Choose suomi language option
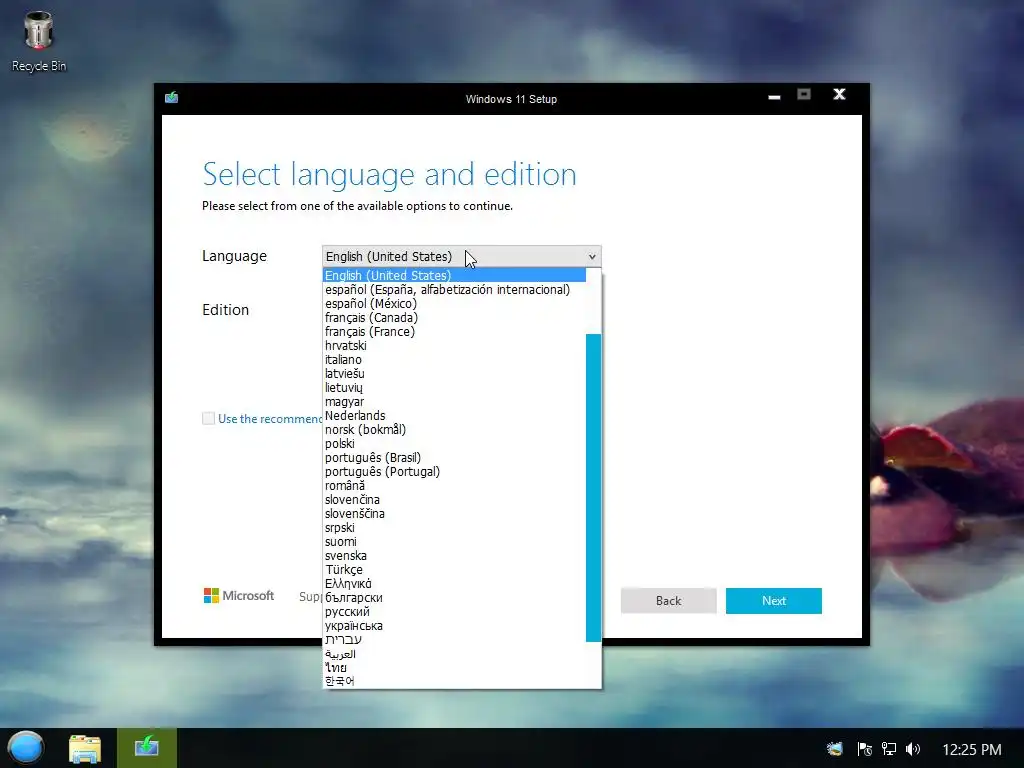 [455, 542]
